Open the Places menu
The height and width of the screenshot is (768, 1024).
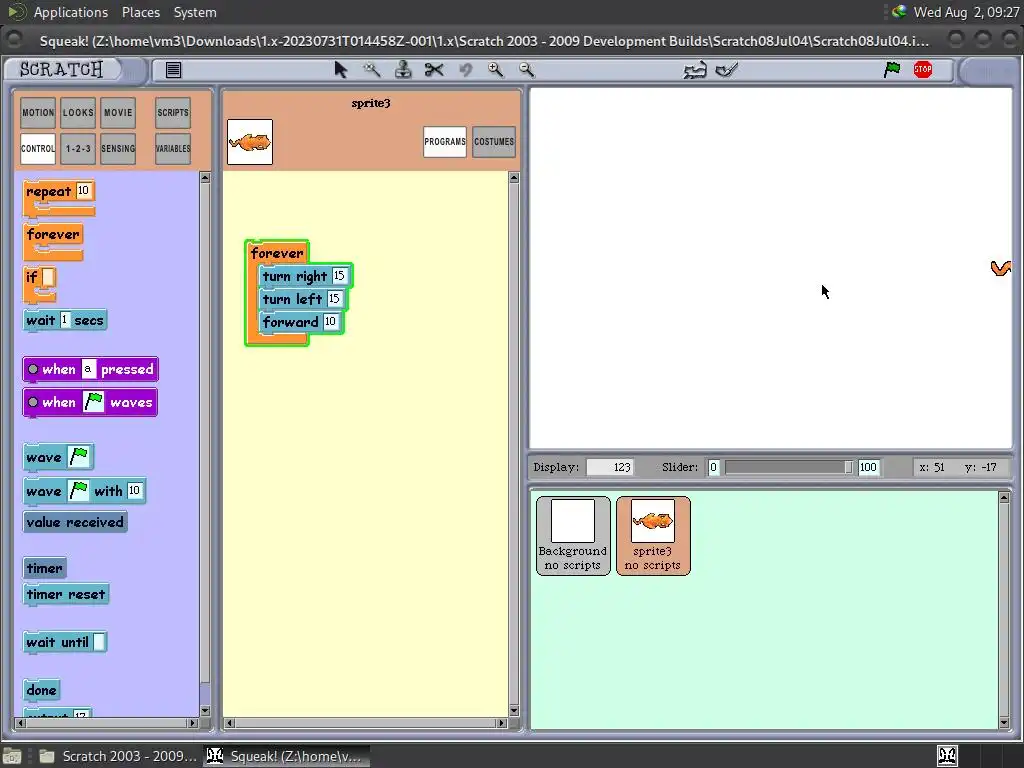pyautogui.click(x=140, y=12)
